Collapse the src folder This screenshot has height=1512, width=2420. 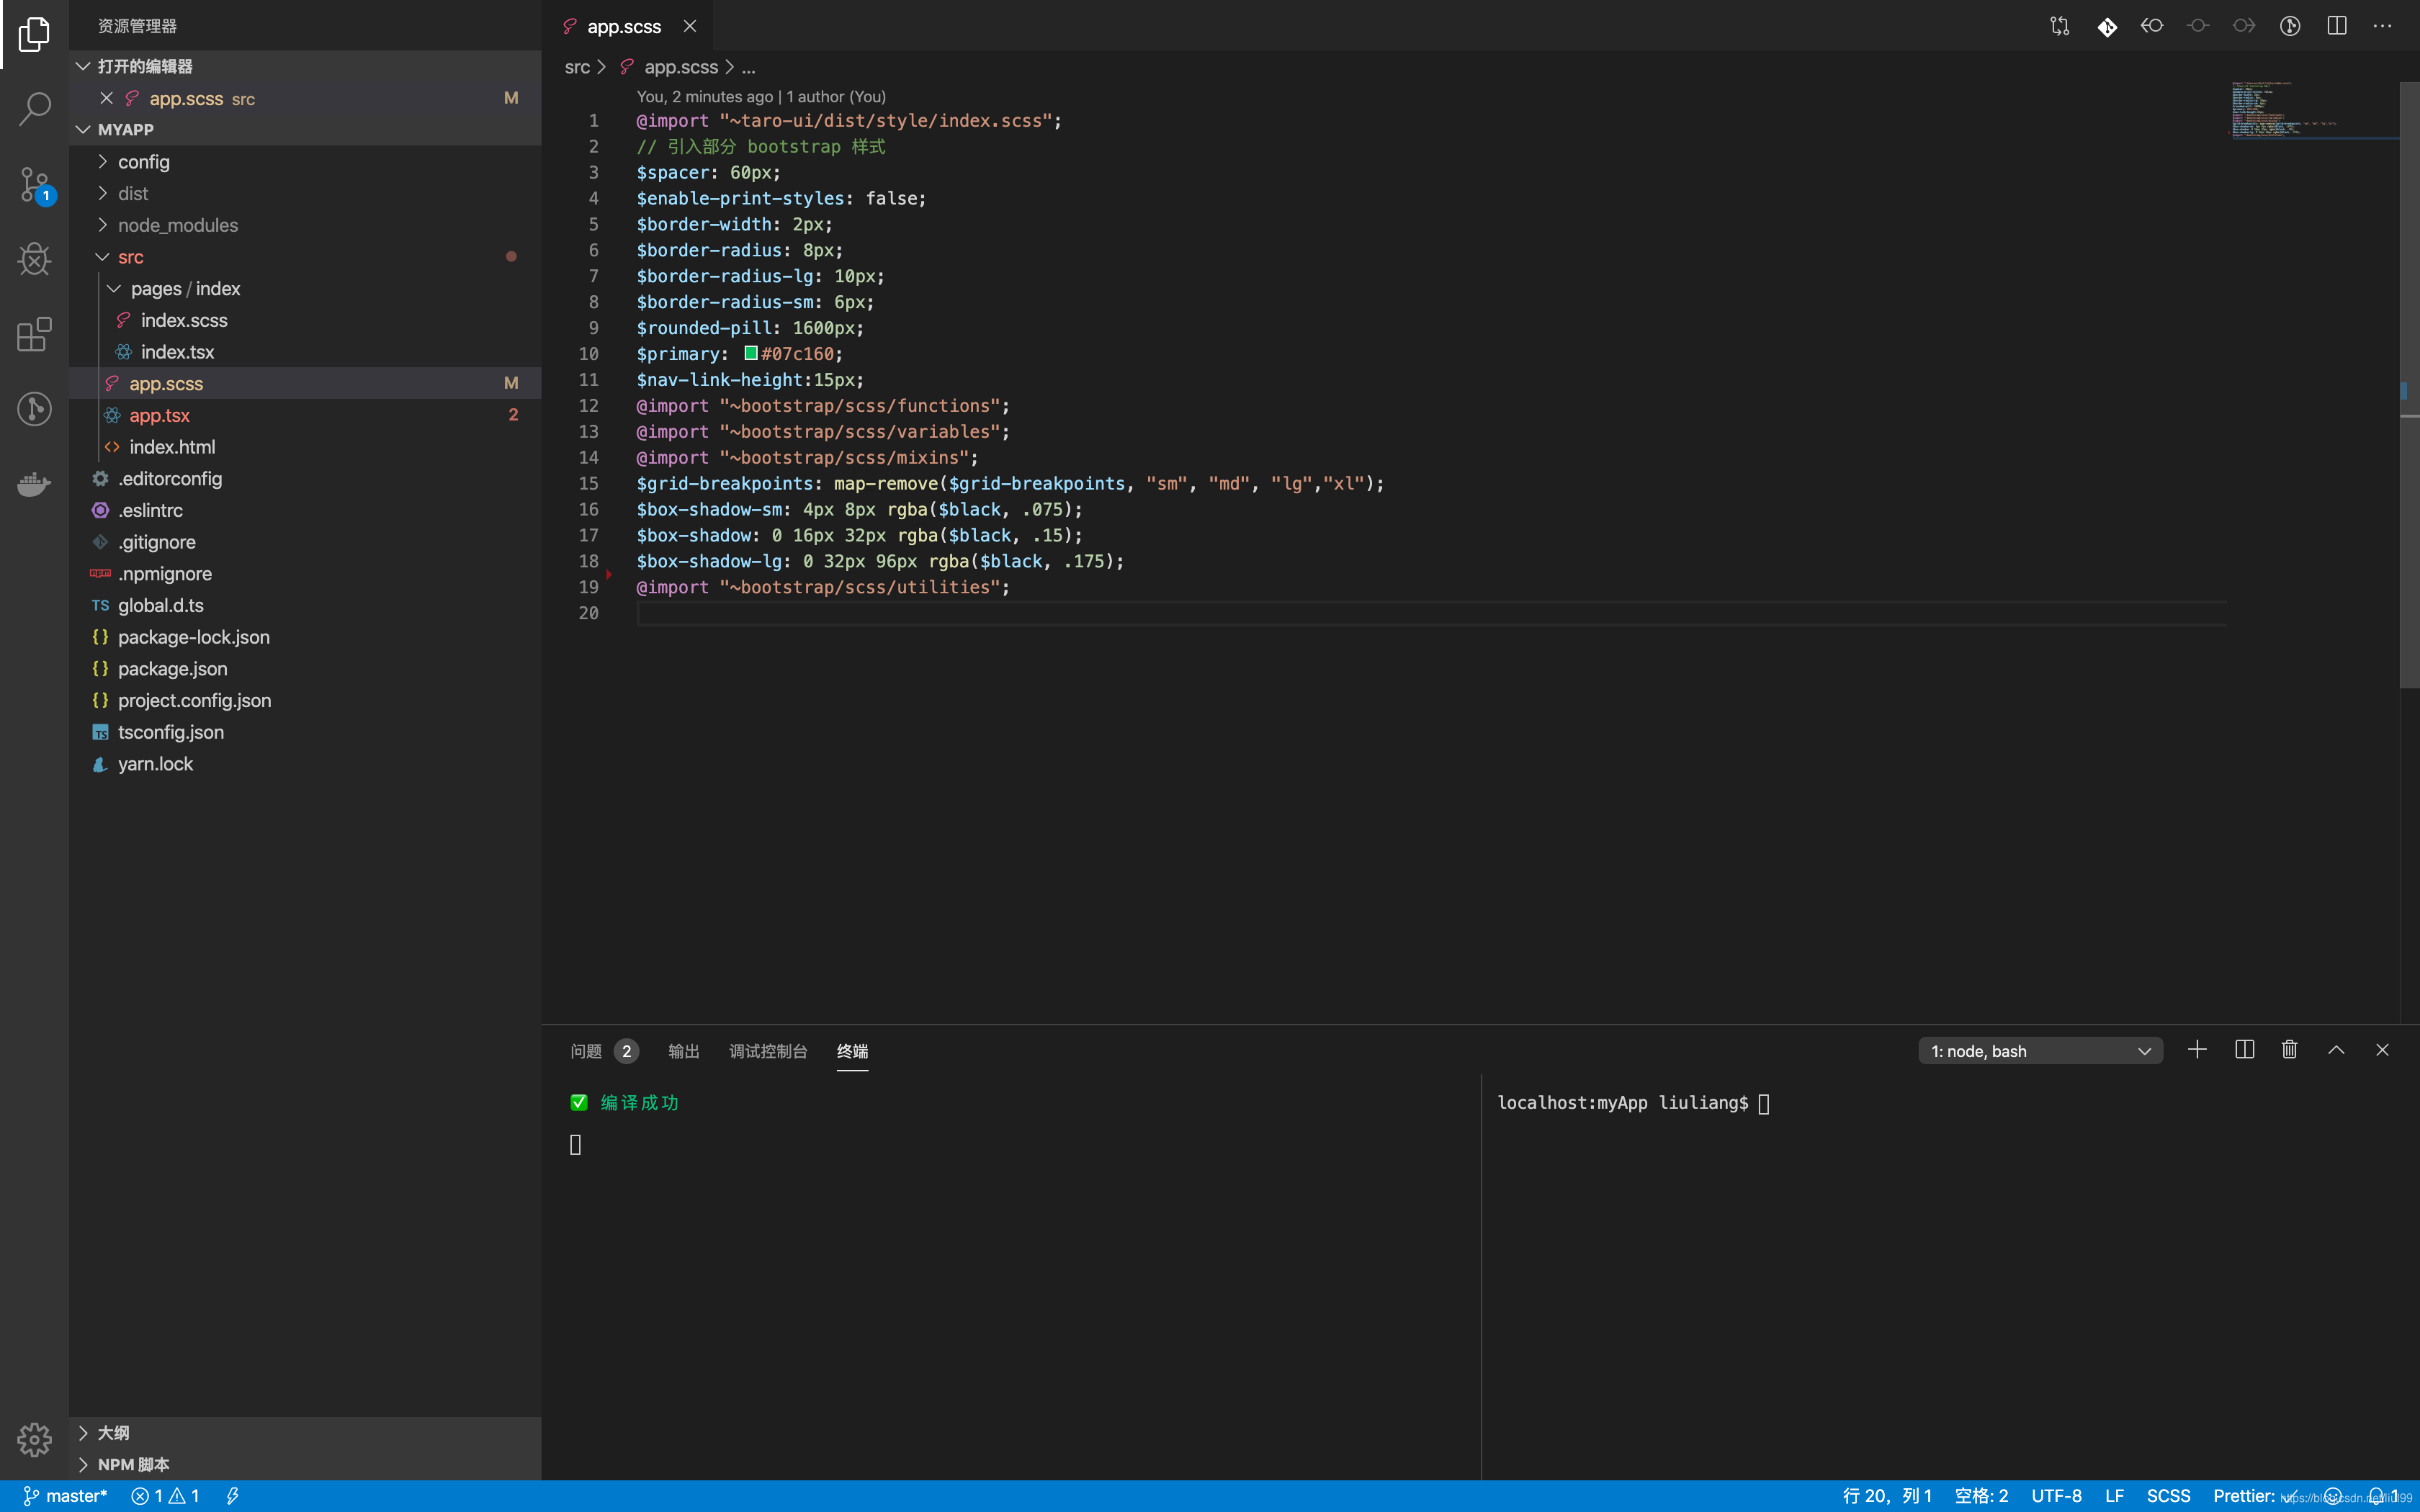click(130, 257)
